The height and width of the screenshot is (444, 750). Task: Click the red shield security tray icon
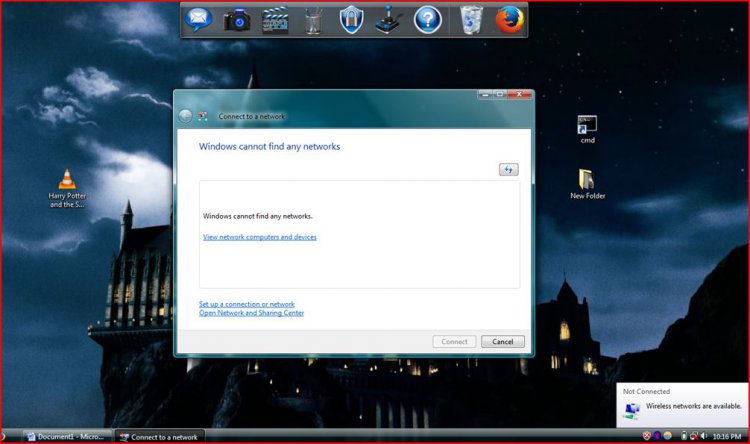point(647,436)
